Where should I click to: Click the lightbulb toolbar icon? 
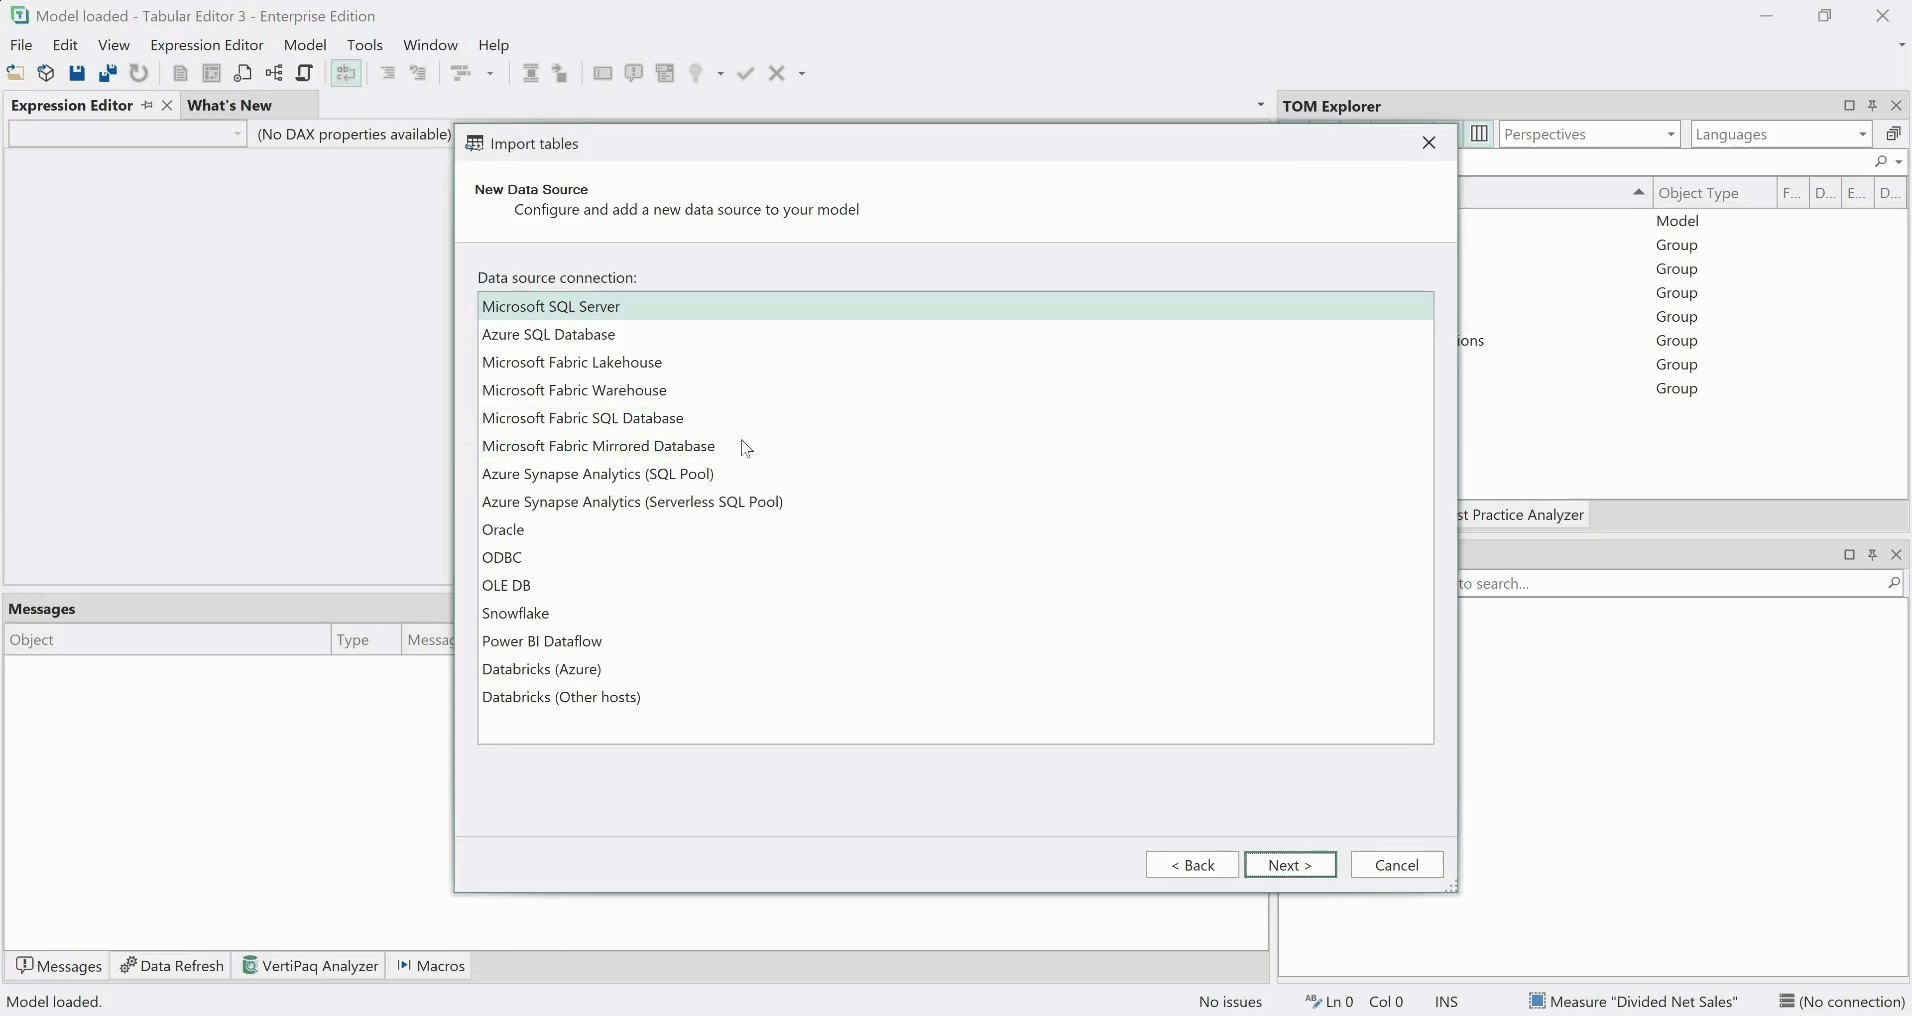pos(696,73)
